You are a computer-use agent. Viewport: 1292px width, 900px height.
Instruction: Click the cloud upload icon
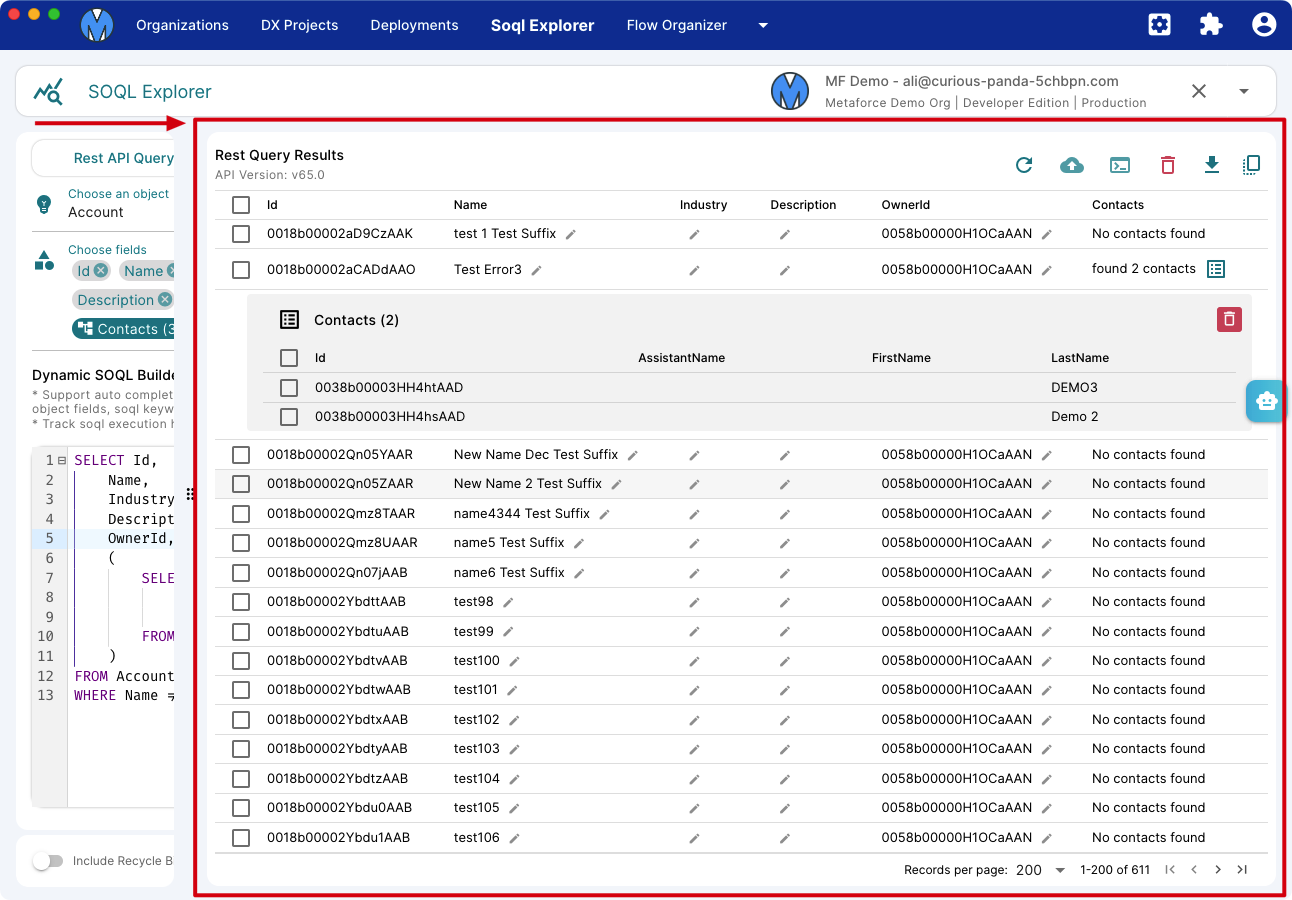click(1072, 165)
